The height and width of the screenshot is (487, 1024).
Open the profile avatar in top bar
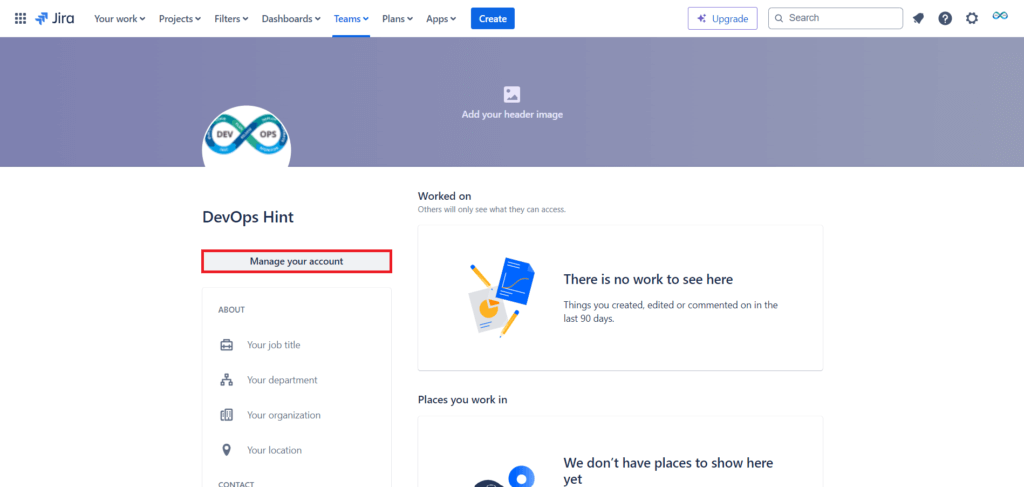[x=1000, y=16]
